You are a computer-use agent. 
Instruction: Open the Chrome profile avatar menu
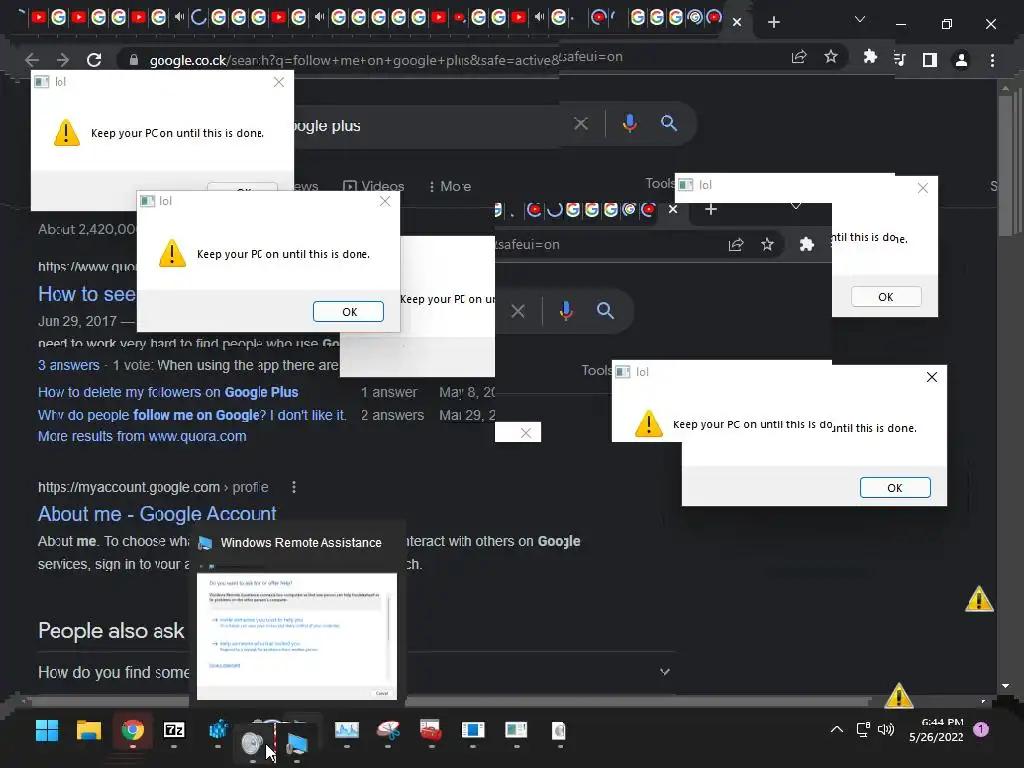click(x=961, y=60)
